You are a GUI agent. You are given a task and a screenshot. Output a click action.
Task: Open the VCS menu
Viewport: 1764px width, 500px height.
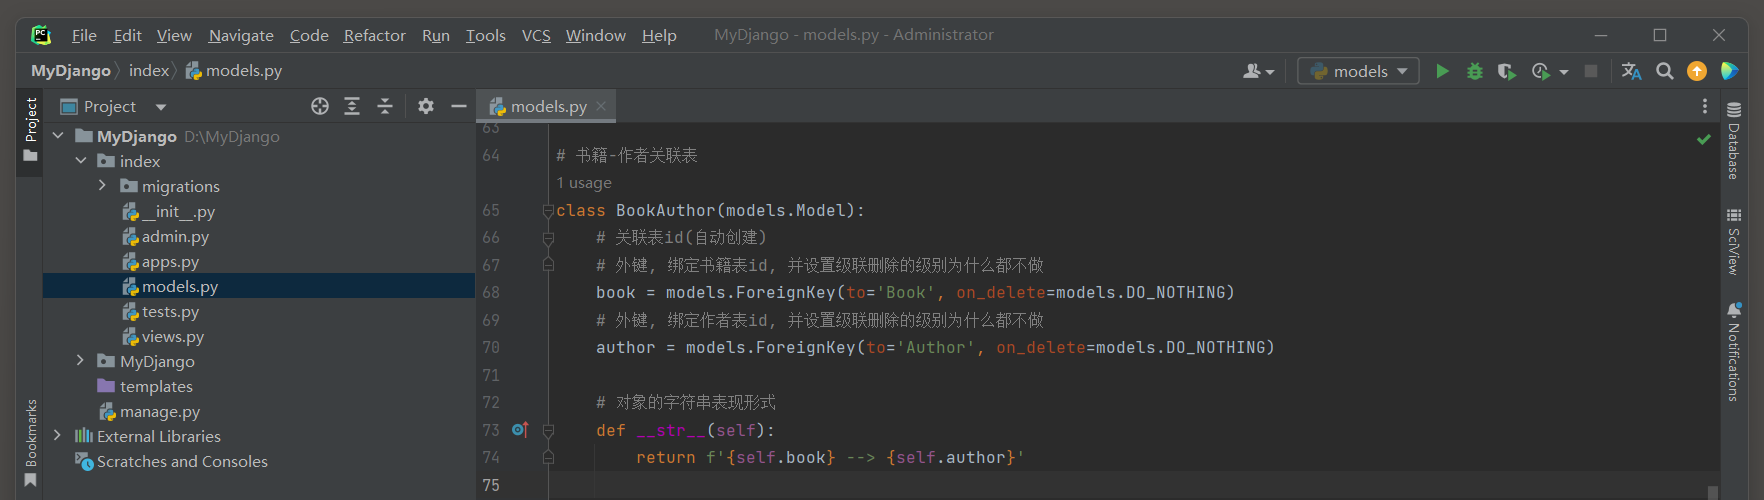click(536, 35)
